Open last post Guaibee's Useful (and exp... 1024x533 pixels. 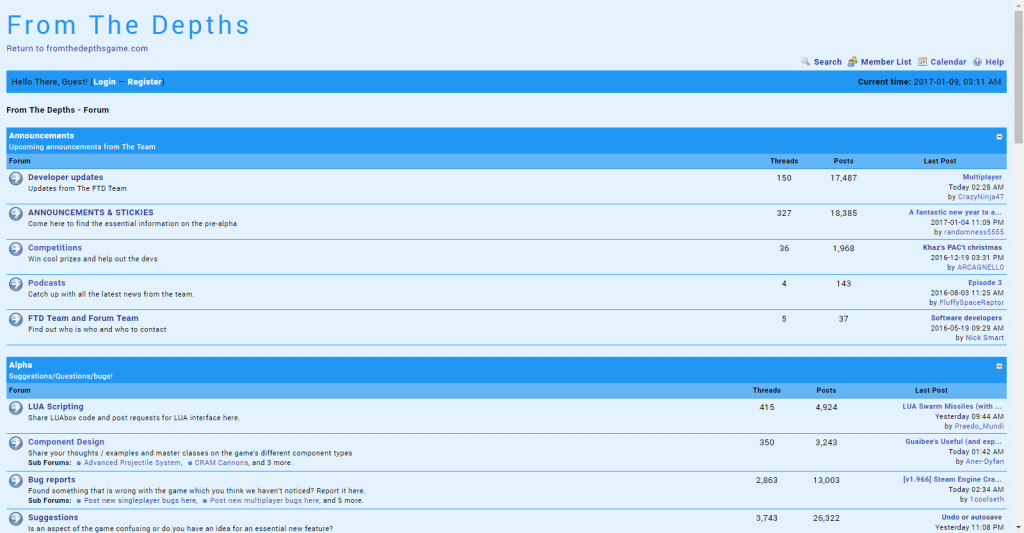[953, 442]
